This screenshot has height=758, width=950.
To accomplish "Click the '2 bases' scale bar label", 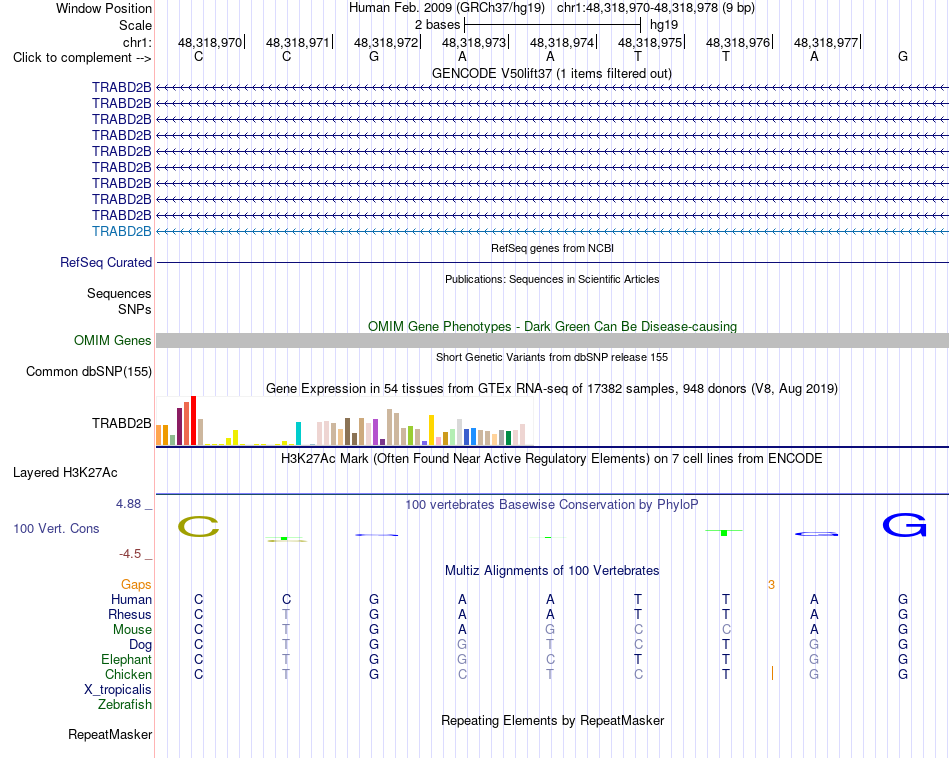I will pyautogui.click(x=437, y=25).
